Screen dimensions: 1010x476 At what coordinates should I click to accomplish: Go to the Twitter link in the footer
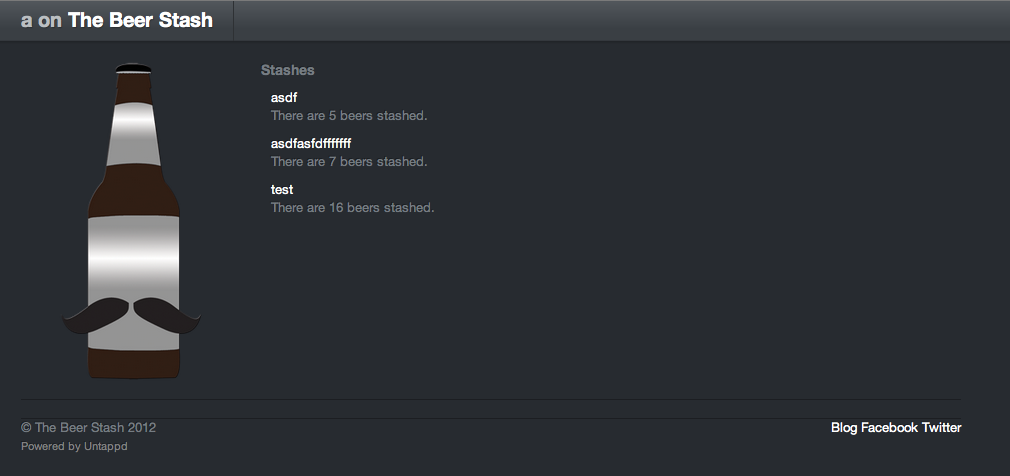click(x=941, y=428)
